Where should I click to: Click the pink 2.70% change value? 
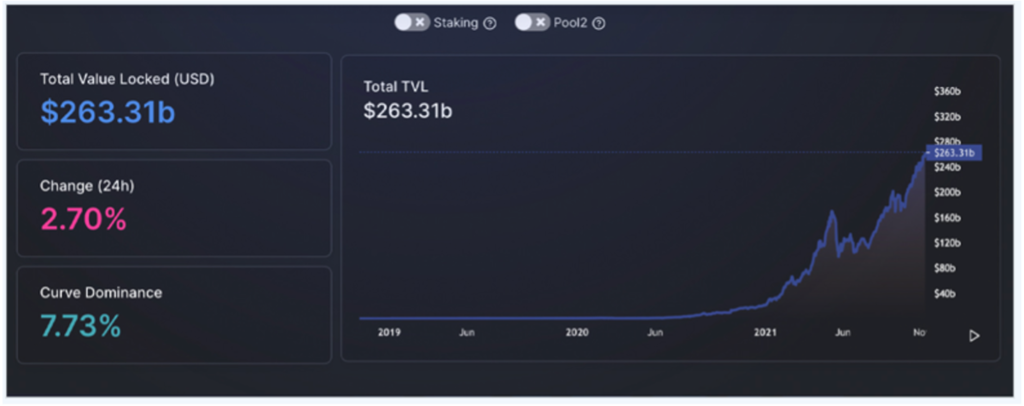pos(83,219)
